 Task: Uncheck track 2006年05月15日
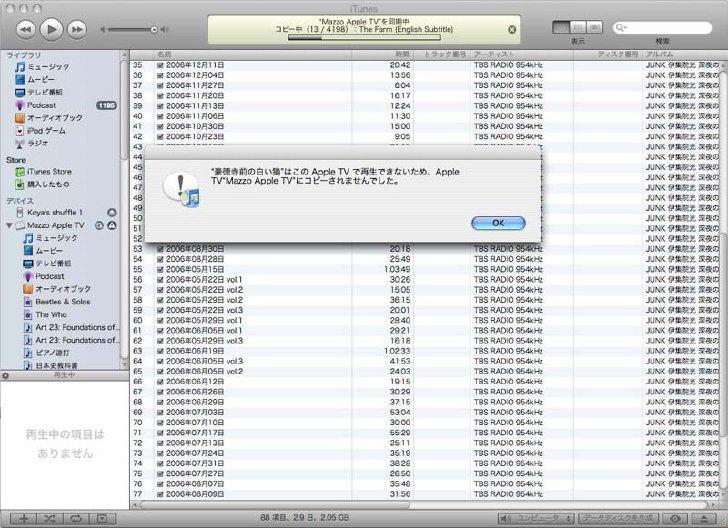(160, 270)
